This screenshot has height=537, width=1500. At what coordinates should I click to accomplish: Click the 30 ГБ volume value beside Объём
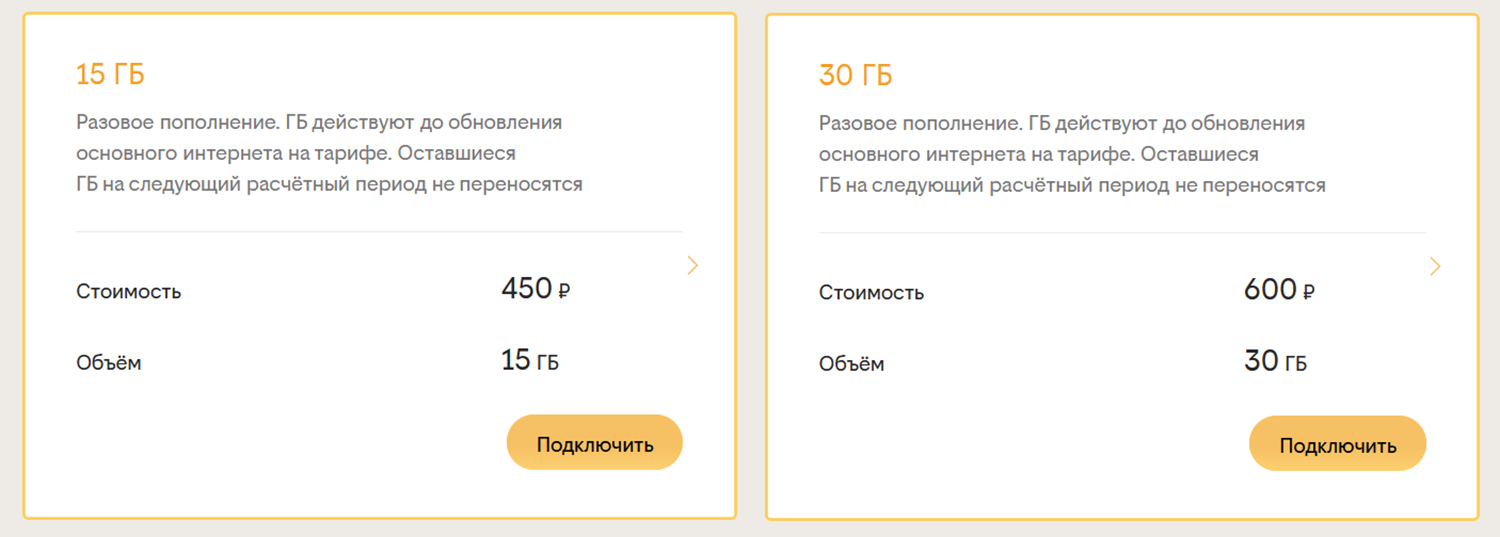(1274, 362)
